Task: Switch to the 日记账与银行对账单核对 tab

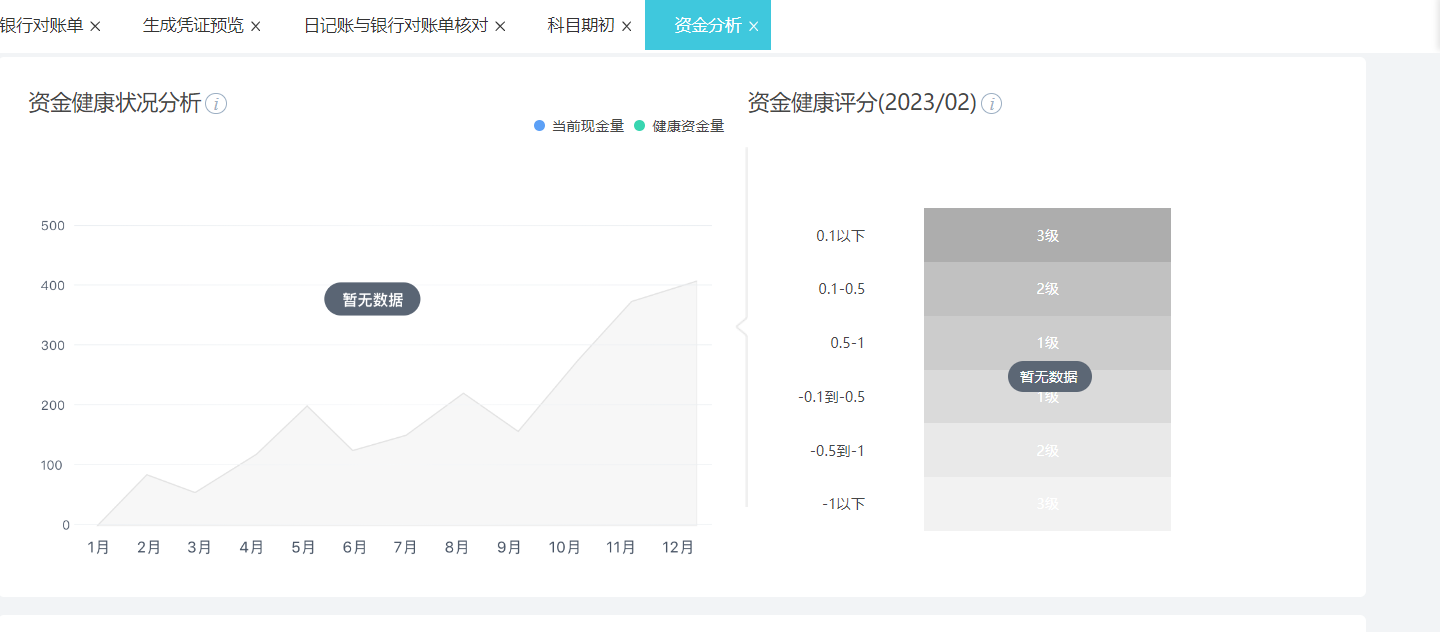Action: [395, 25]
